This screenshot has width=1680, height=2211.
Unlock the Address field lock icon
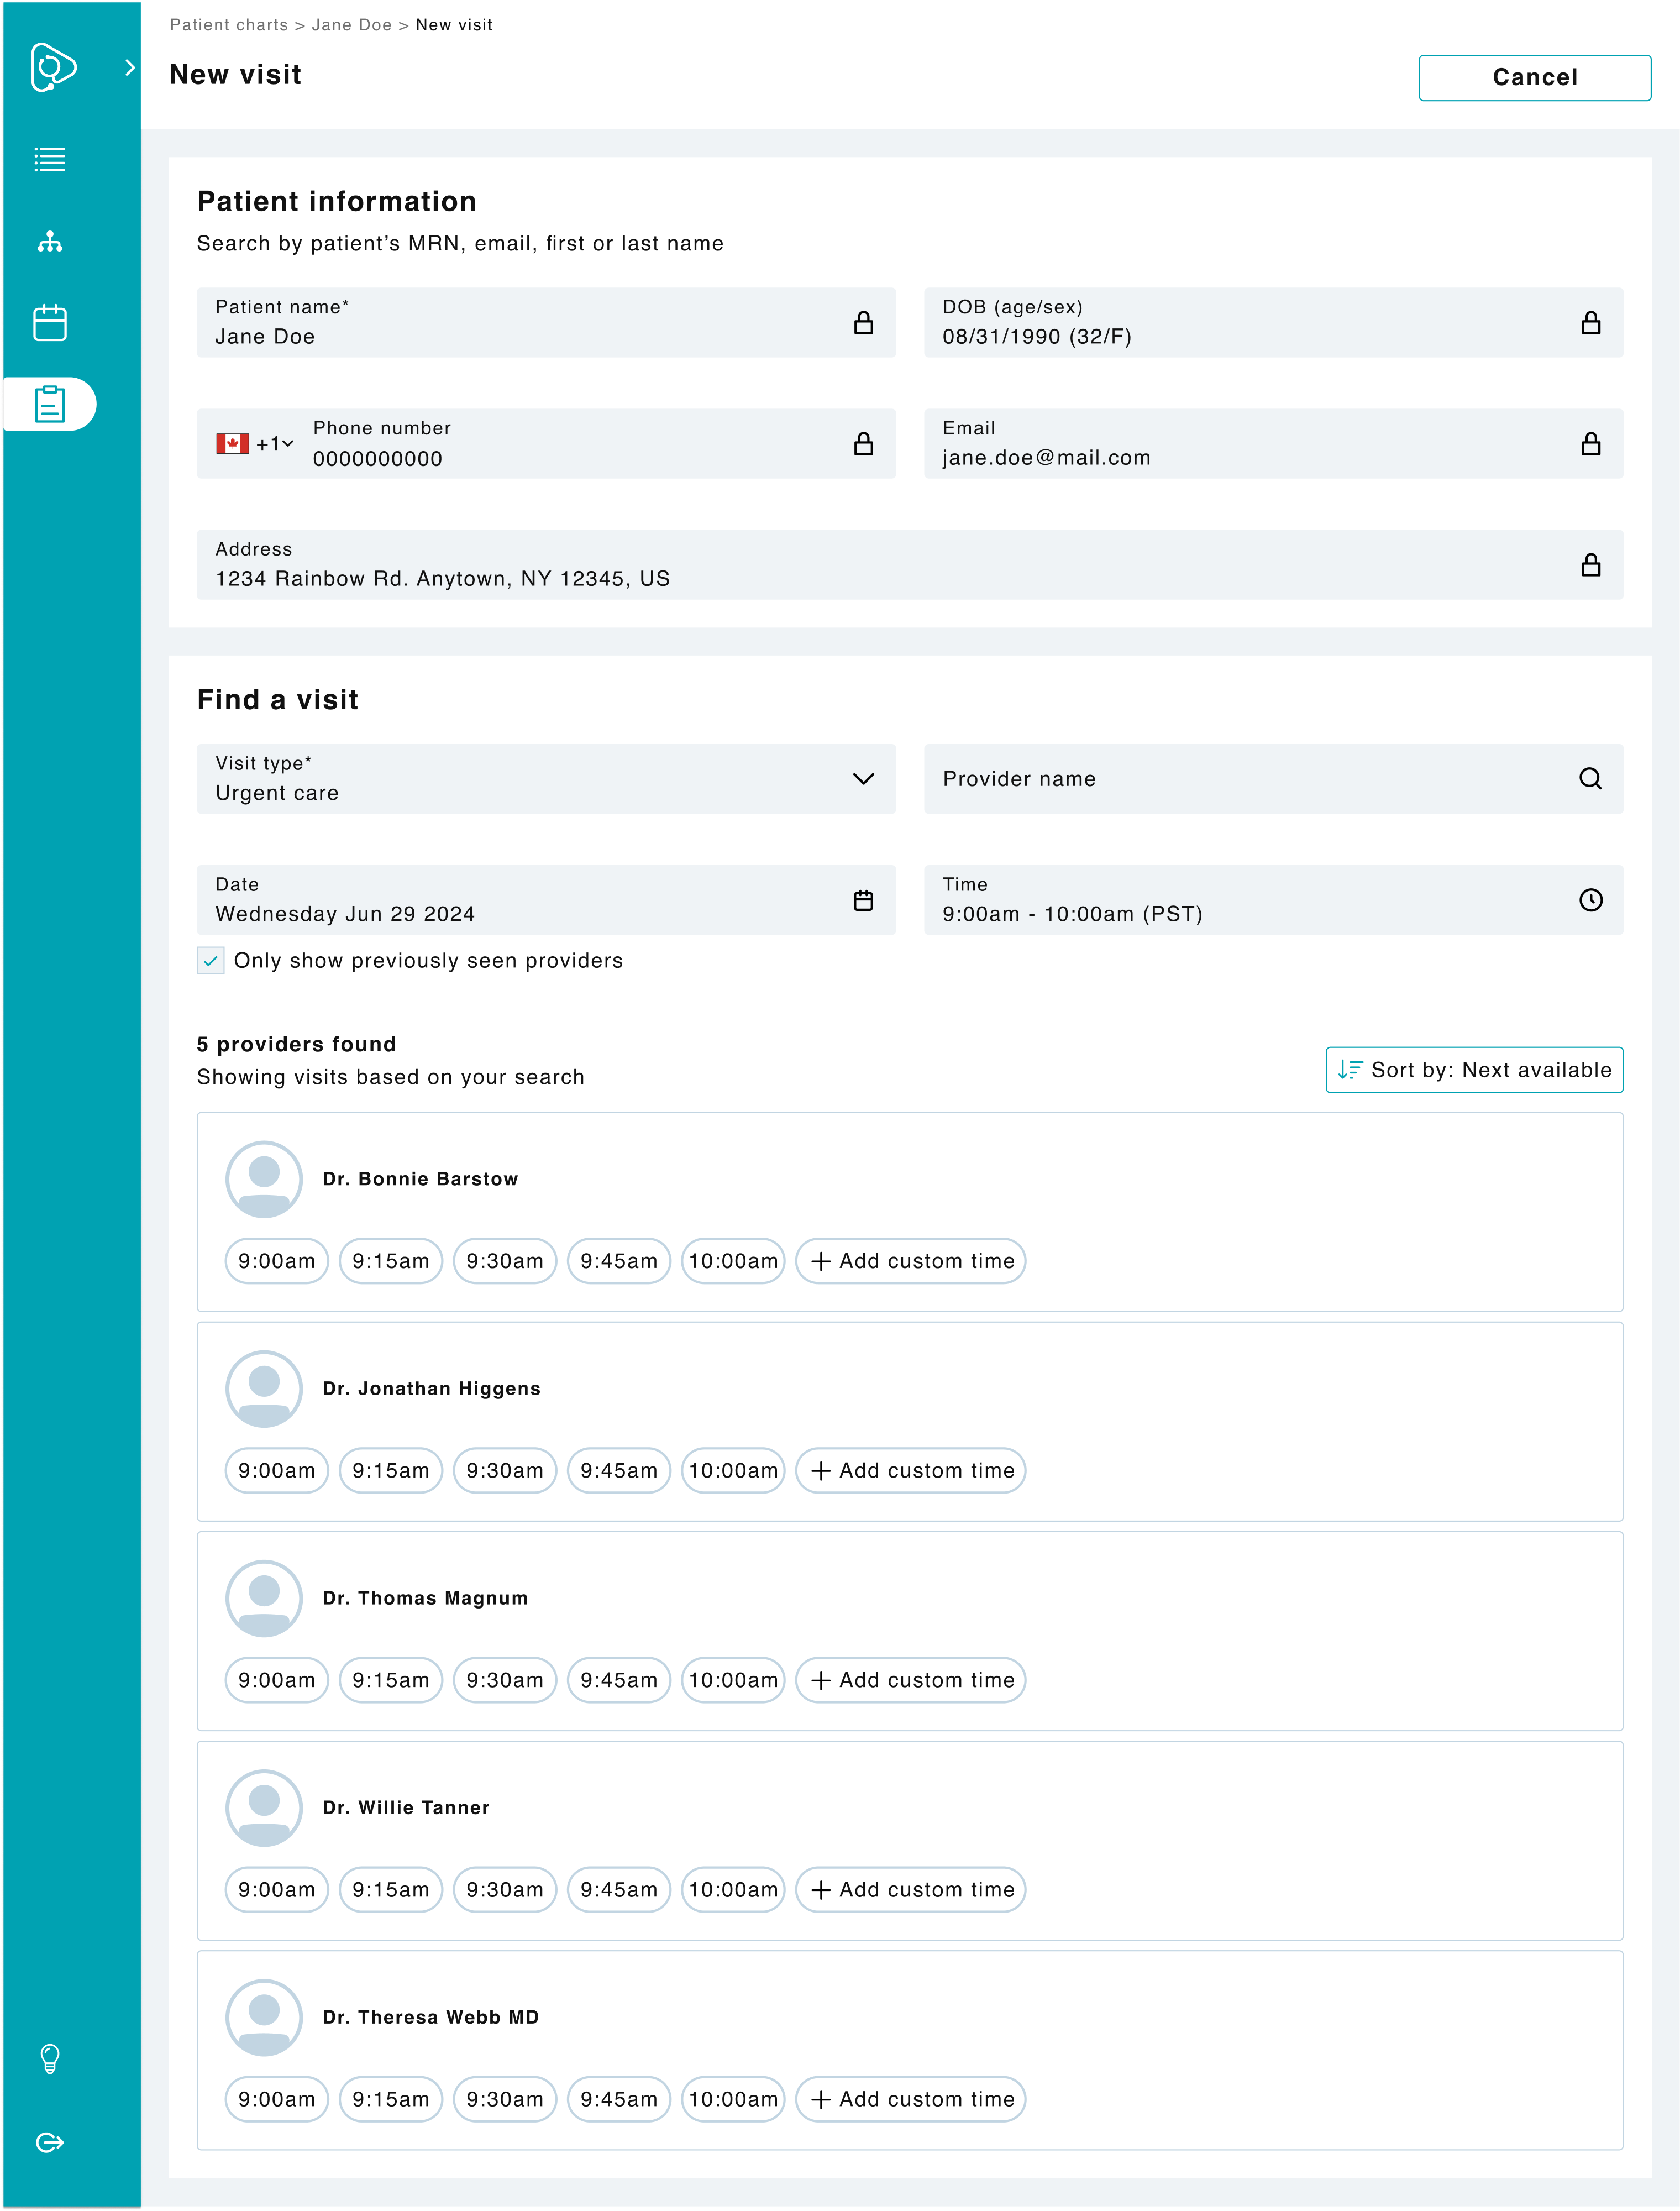click(1590, 564)
